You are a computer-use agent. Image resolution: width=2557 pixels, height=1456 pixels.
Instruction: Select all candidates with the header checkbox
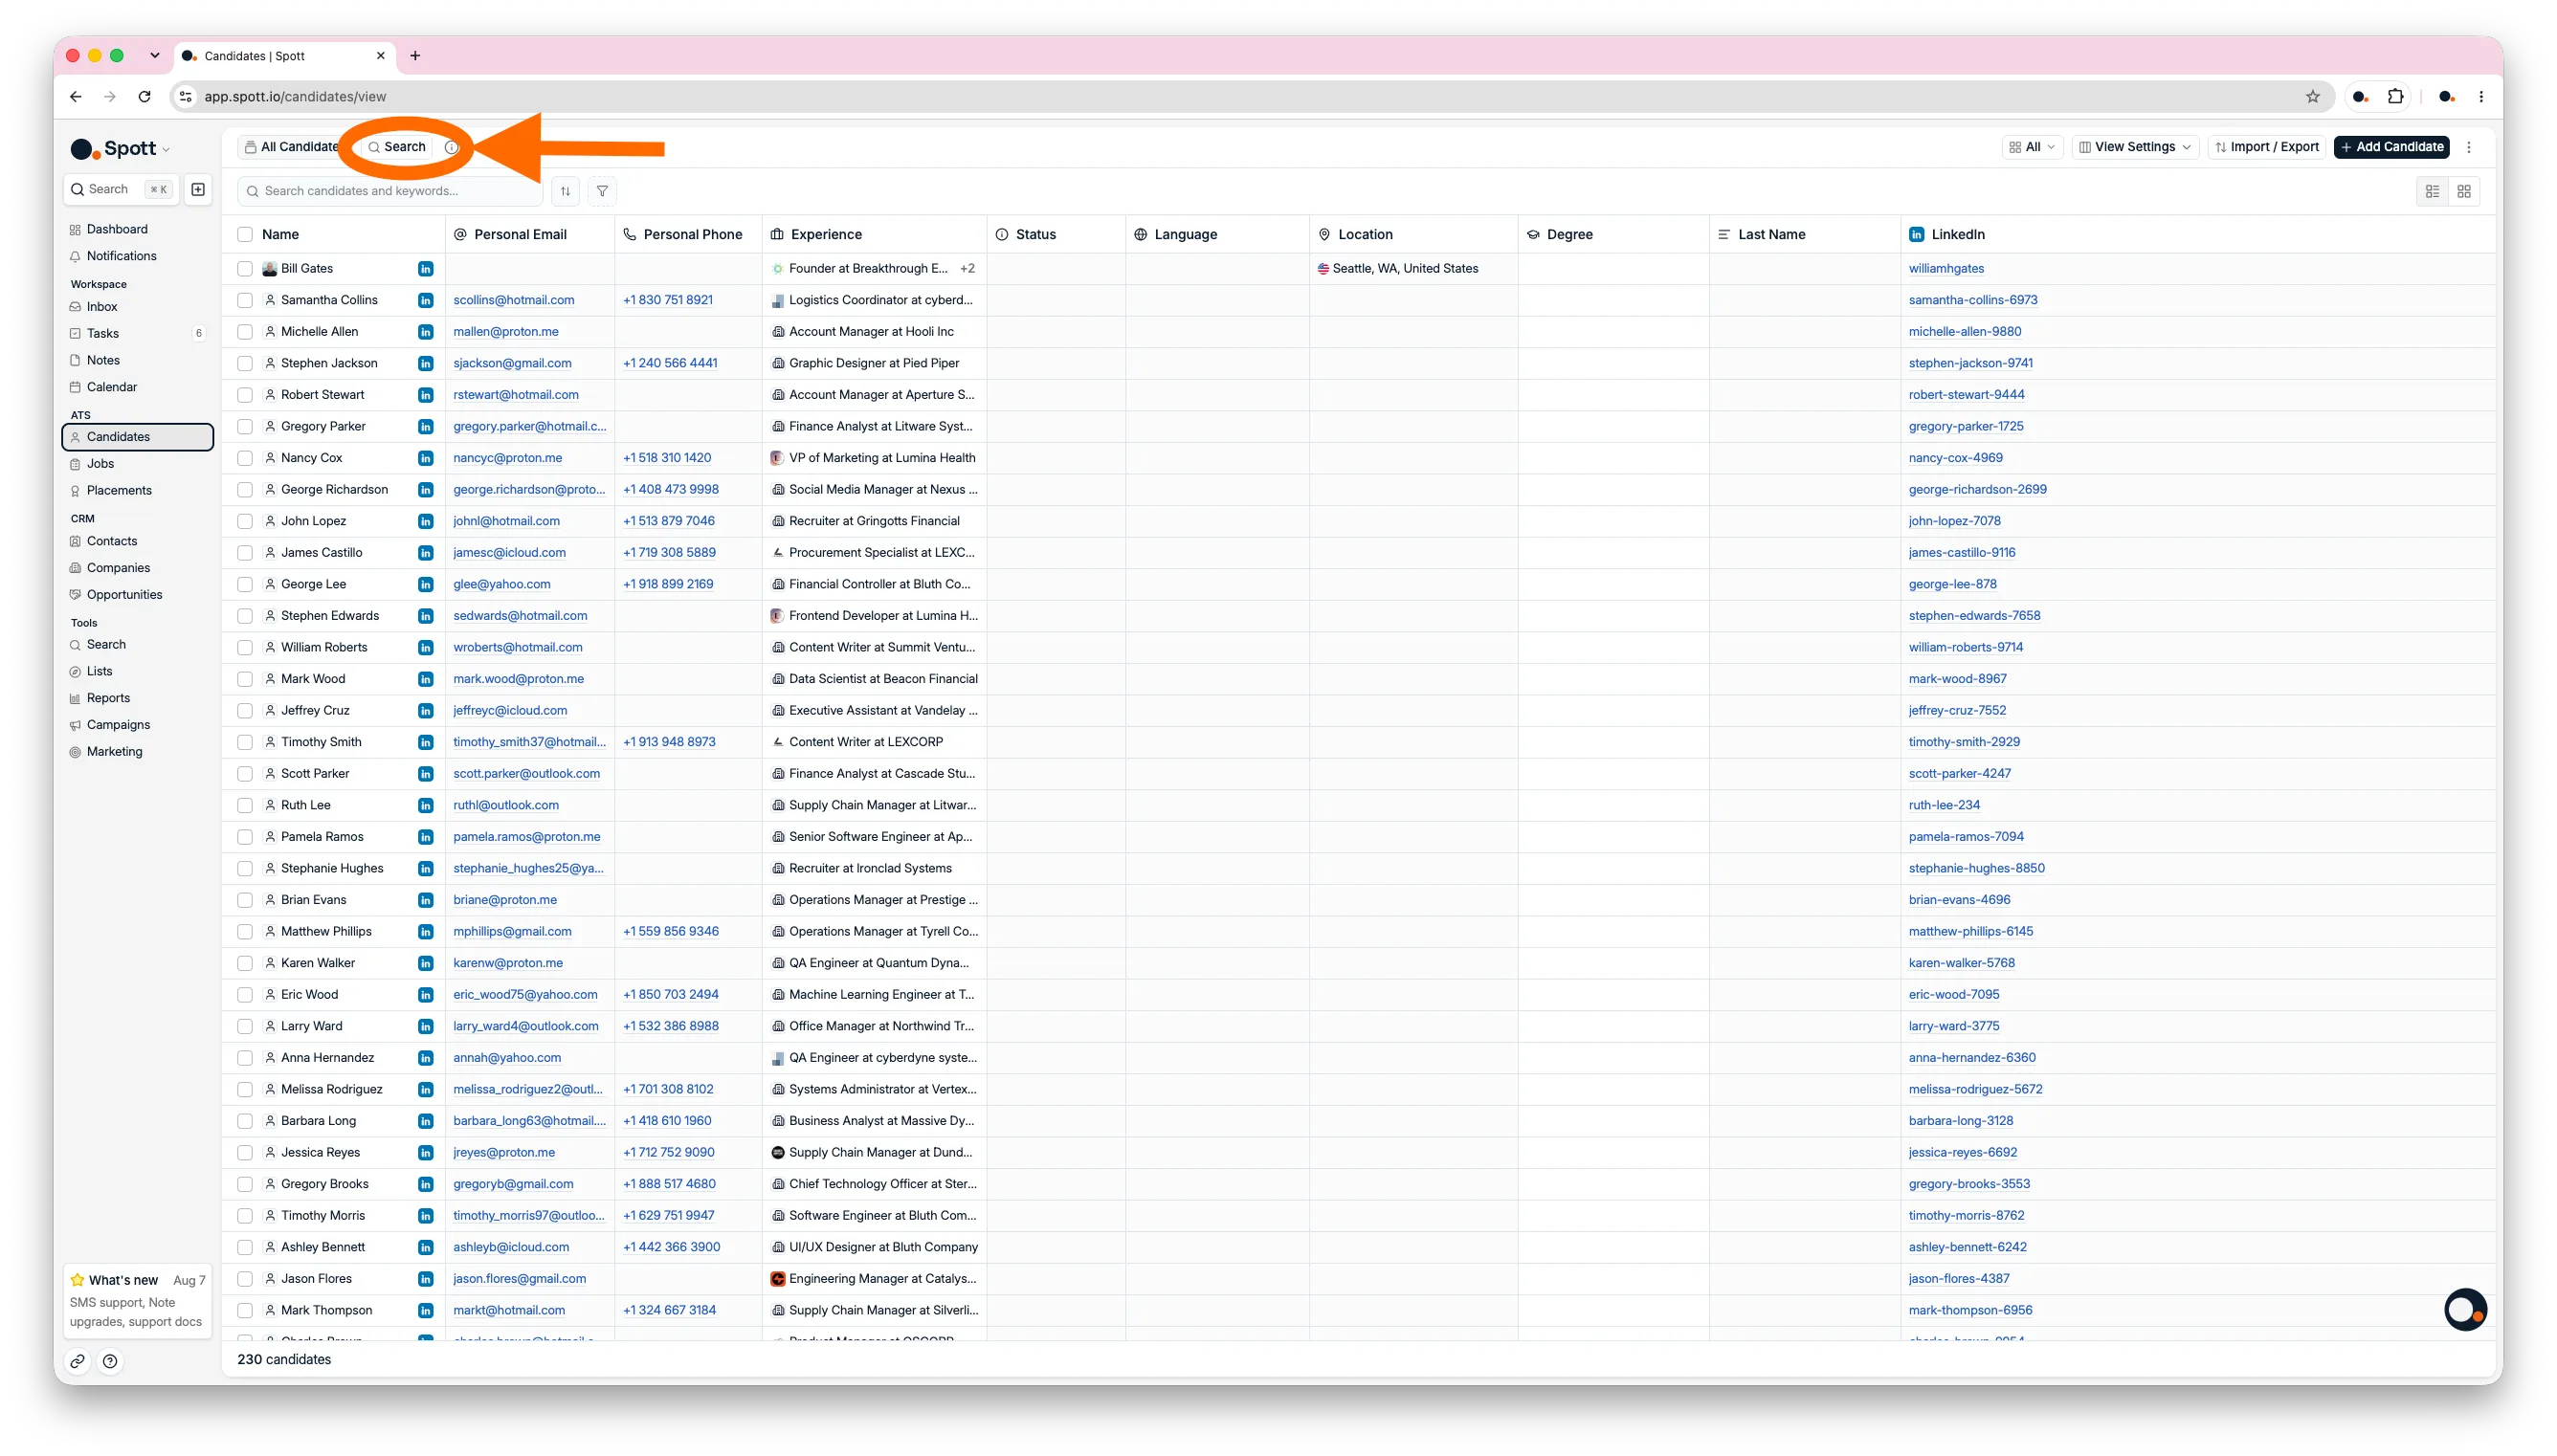(245, 235)
